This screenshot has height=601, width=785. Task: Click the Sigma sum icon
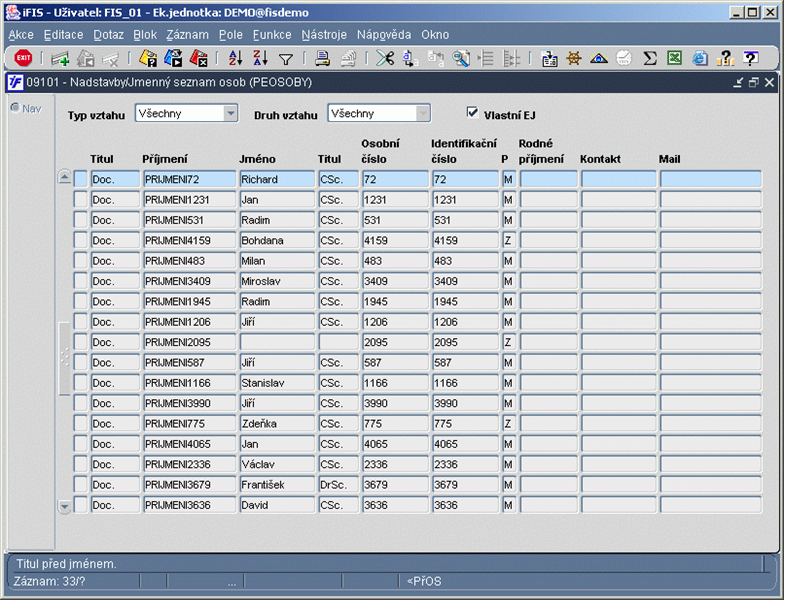point(649,59)
